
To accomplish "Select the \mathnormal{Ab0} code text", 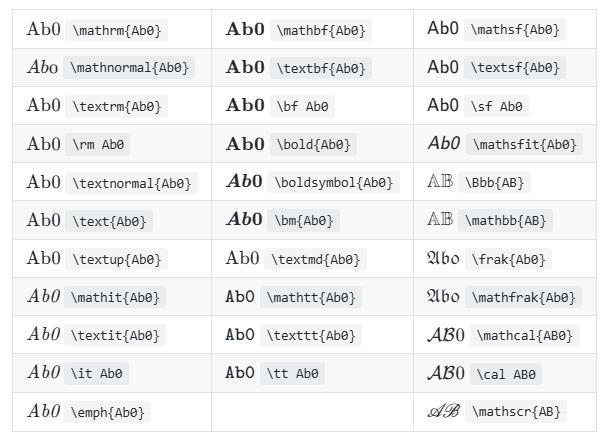I will click(129, 68).
